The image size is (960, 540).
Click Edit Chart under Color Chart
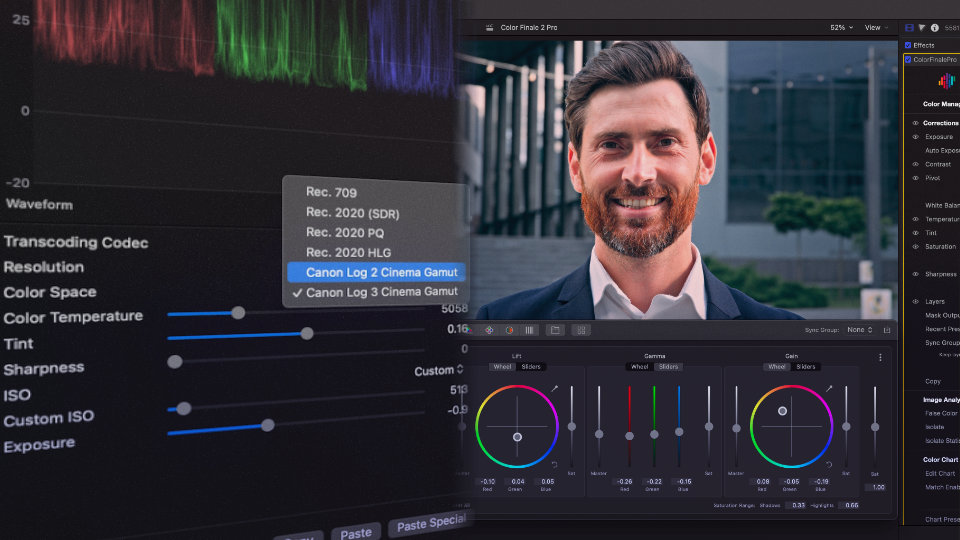[x=940, y=473]
